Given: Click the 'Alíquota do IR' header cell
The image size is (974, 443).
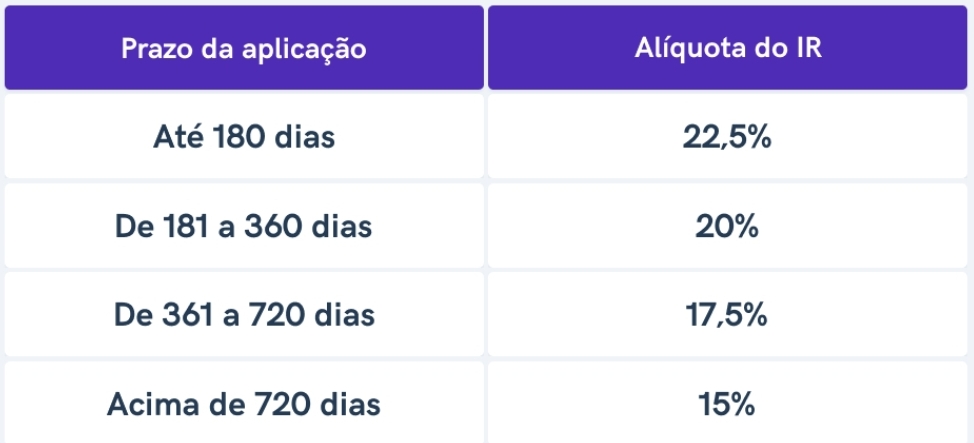Looking at the screenshot, I should click(x=727, y=48).
